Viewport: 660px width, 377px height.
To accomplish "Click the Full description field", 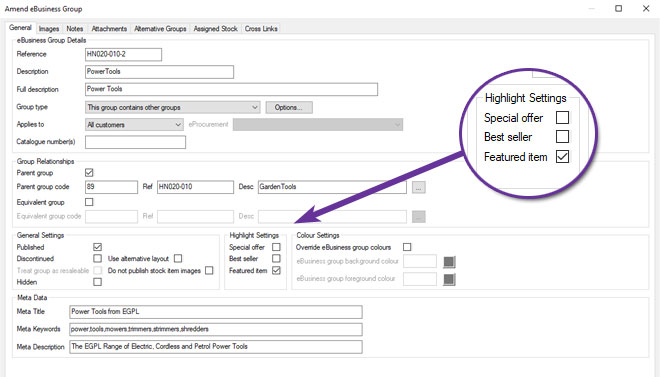I will [231, 89].
